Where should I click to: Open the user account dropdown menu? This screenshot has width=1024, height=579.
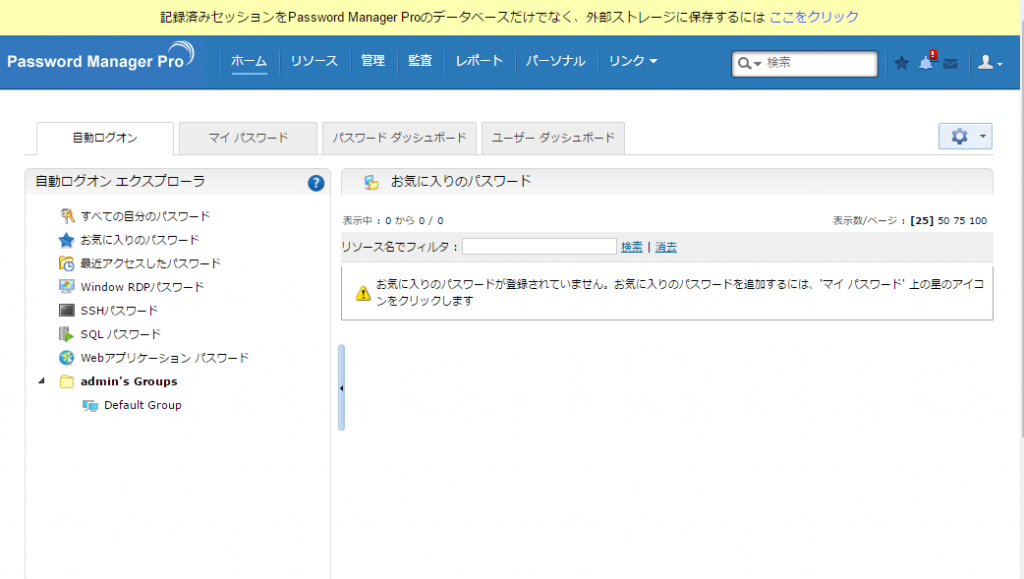click(x=988, y=63)
